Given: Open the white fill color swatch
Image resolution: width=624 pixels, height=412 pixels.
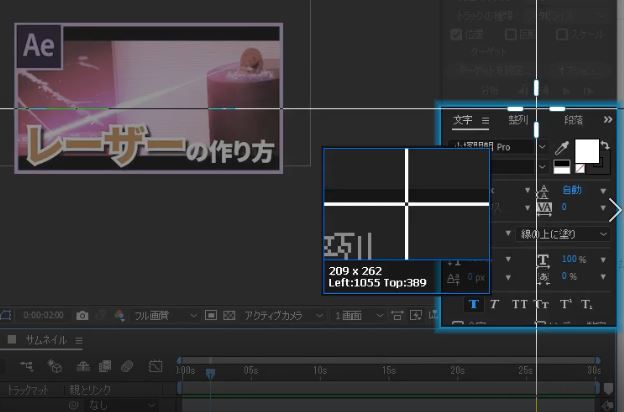Looking at the screenshot, I should pos(587,151).
